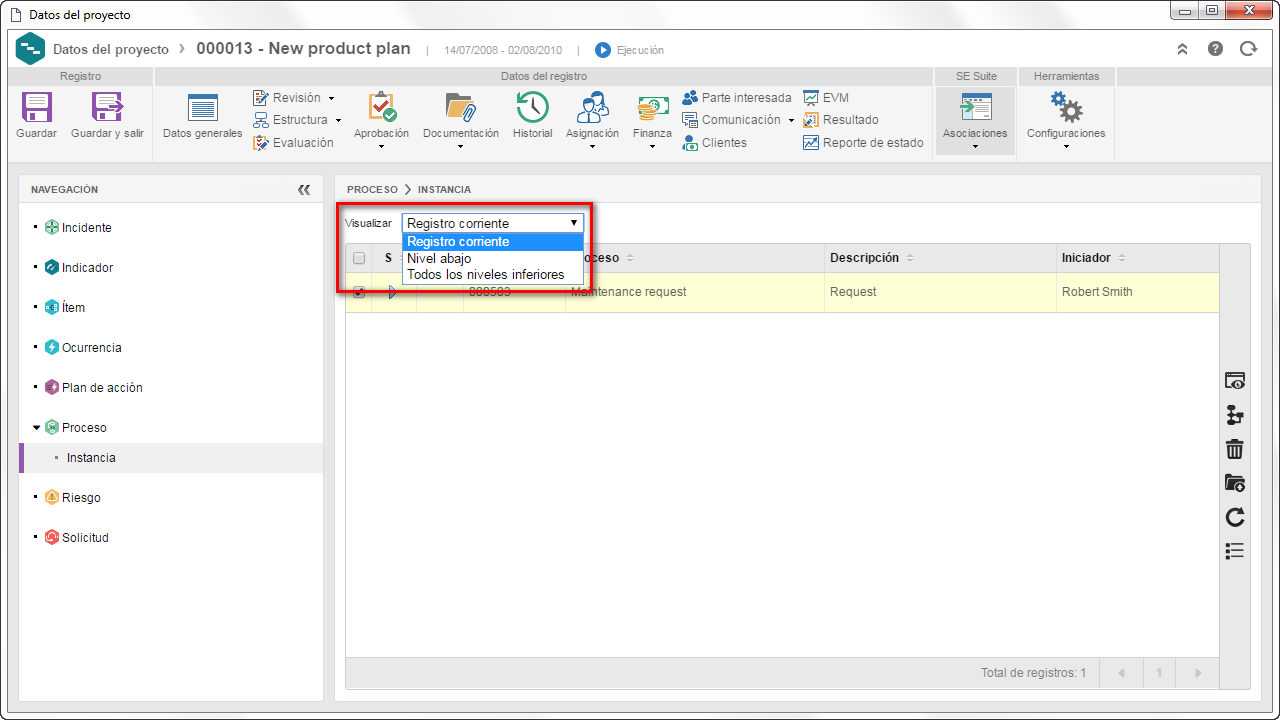
Task: Collapse the Proceso tree node
Action: pos(37,428)
